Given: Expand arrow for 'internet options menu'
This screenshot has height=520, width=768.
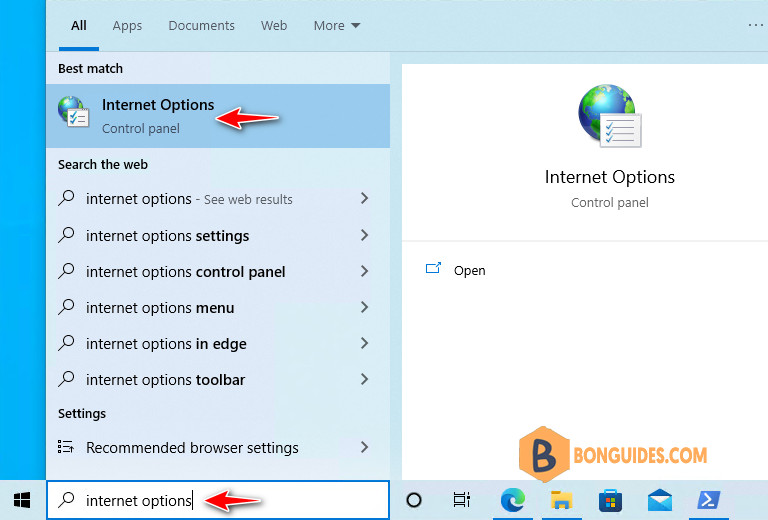Looking at the screenshot, I should click(x=364, y=307).
